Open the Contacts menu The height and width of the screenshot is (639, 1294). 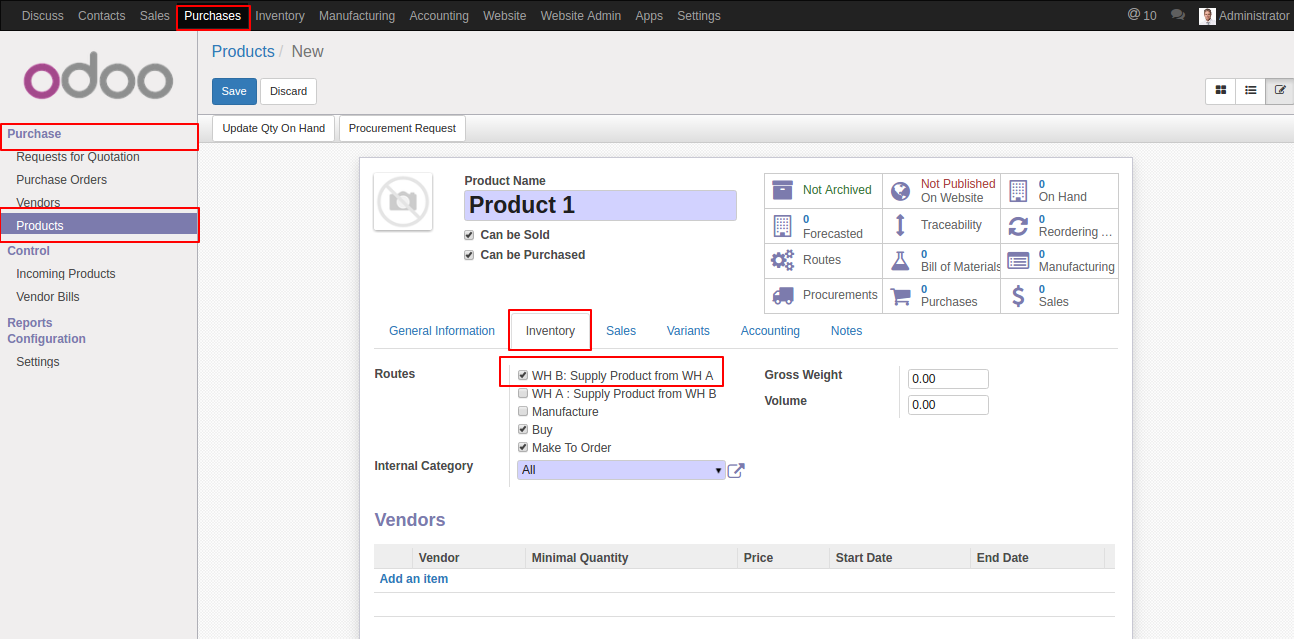[x=102, y=15]
